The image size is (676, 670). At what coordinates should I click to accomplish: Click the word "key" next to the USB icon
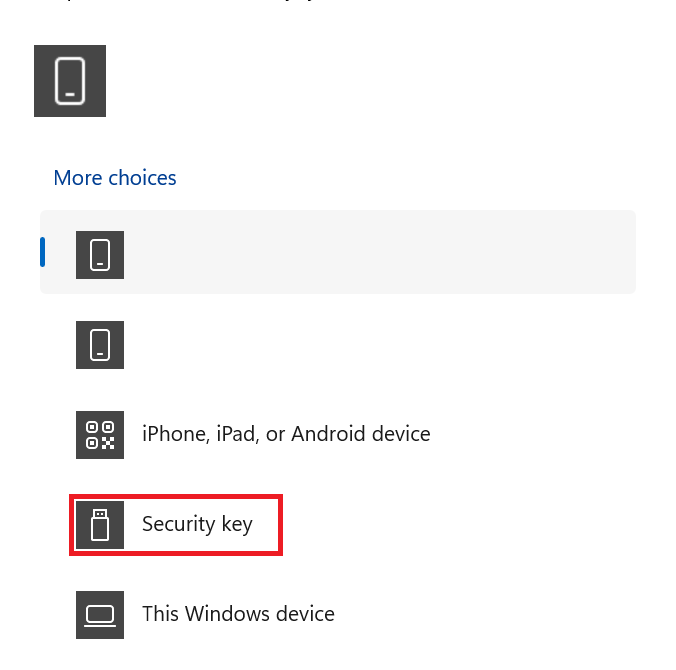coord(237,524)
